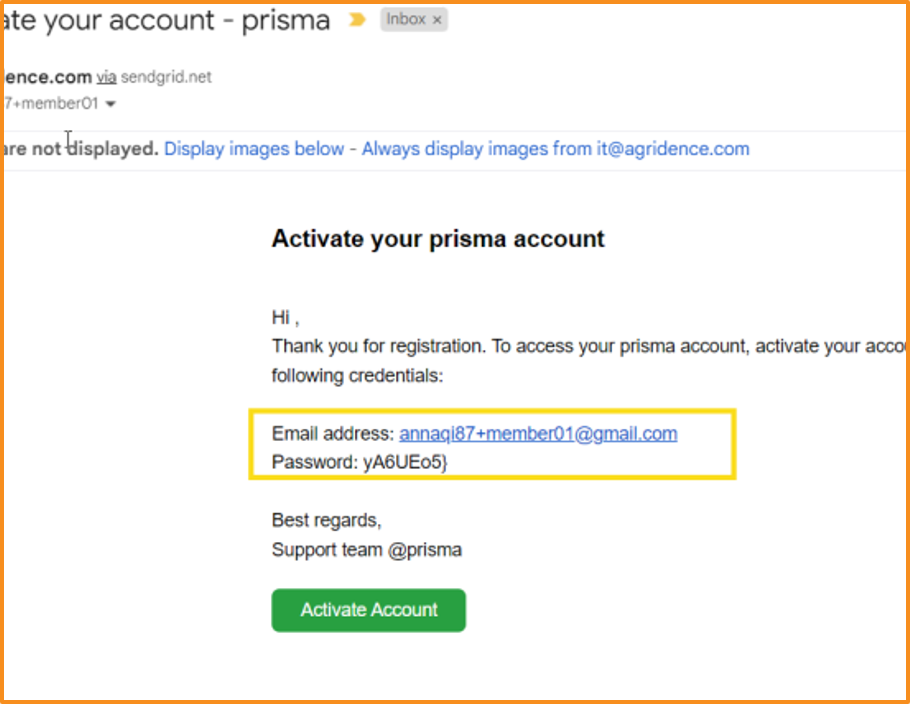Click the Display images below link
Viewport: 910px width, 704px height.
point(254,149)
